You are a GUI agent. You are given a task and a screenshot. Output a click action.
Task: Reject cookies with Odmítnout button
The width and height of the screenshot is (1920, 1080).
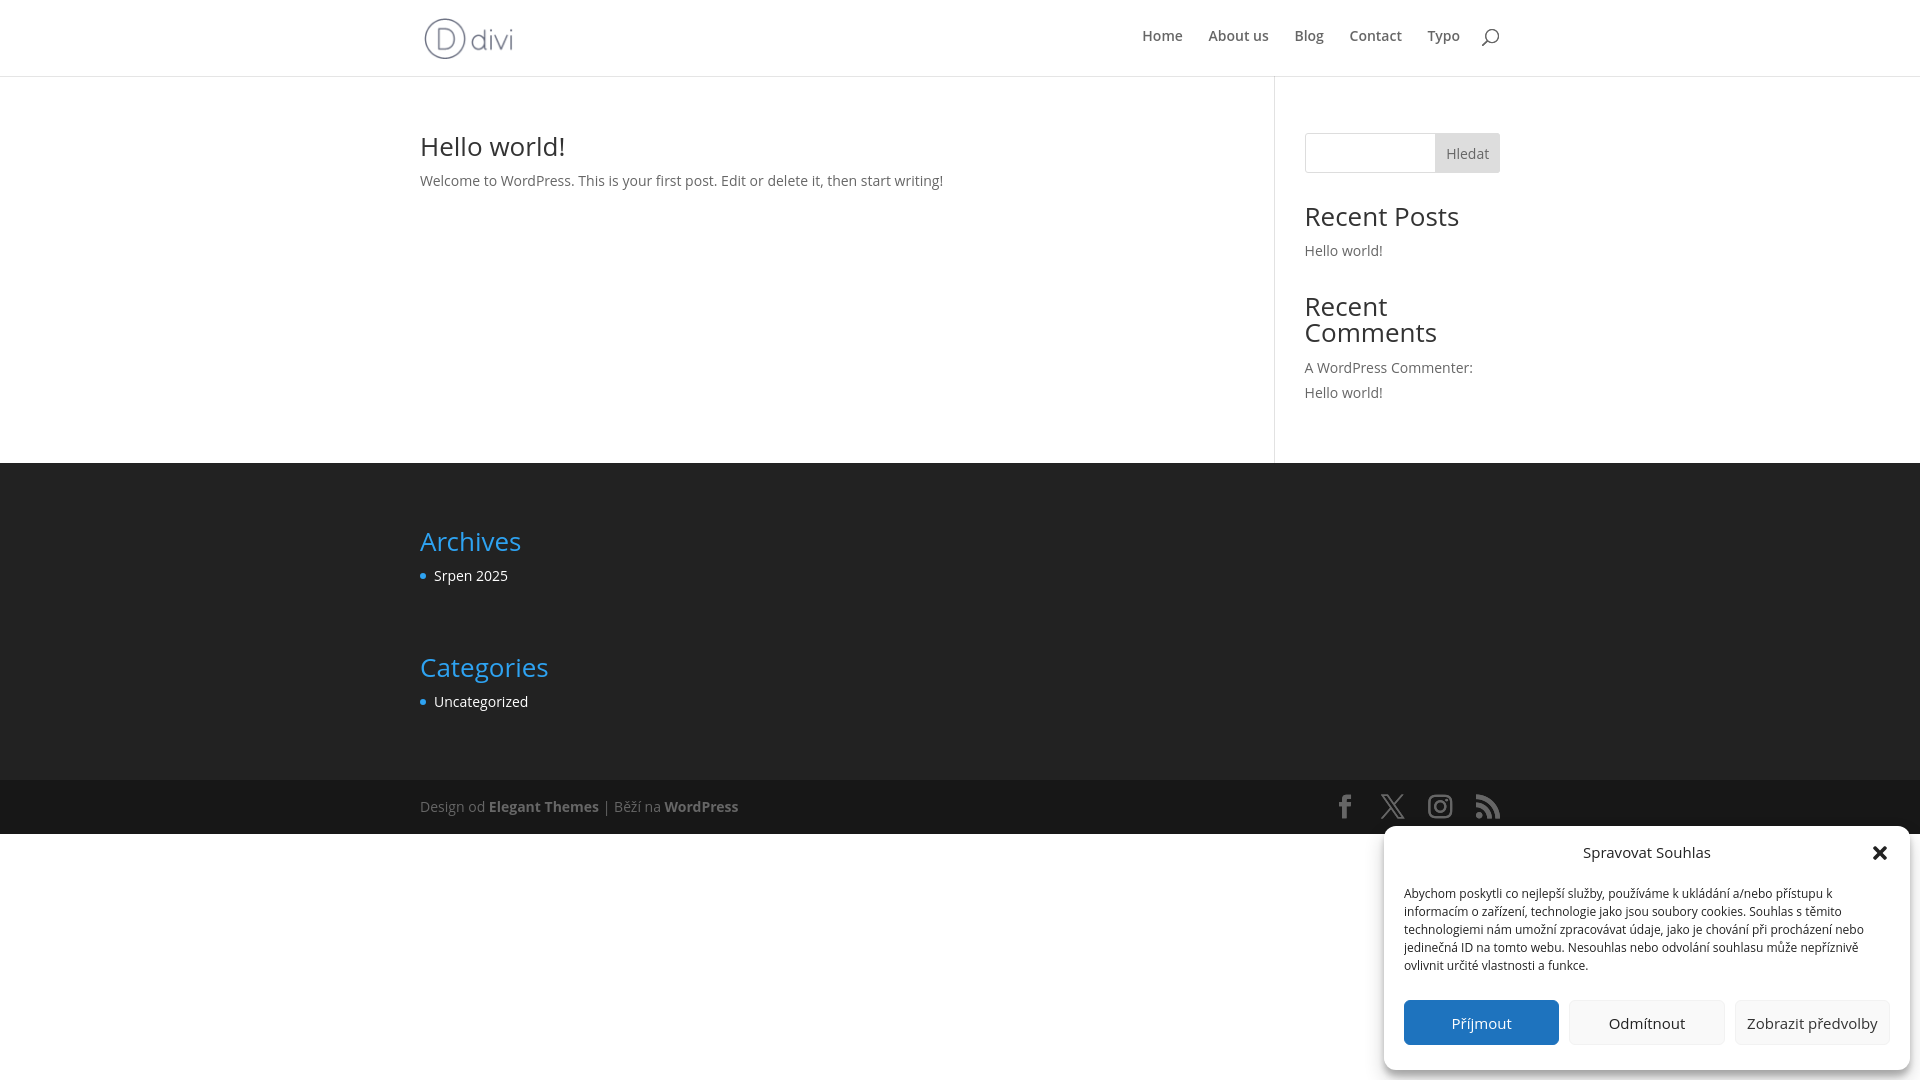pyautogui.click(x=1647, y=1023)
